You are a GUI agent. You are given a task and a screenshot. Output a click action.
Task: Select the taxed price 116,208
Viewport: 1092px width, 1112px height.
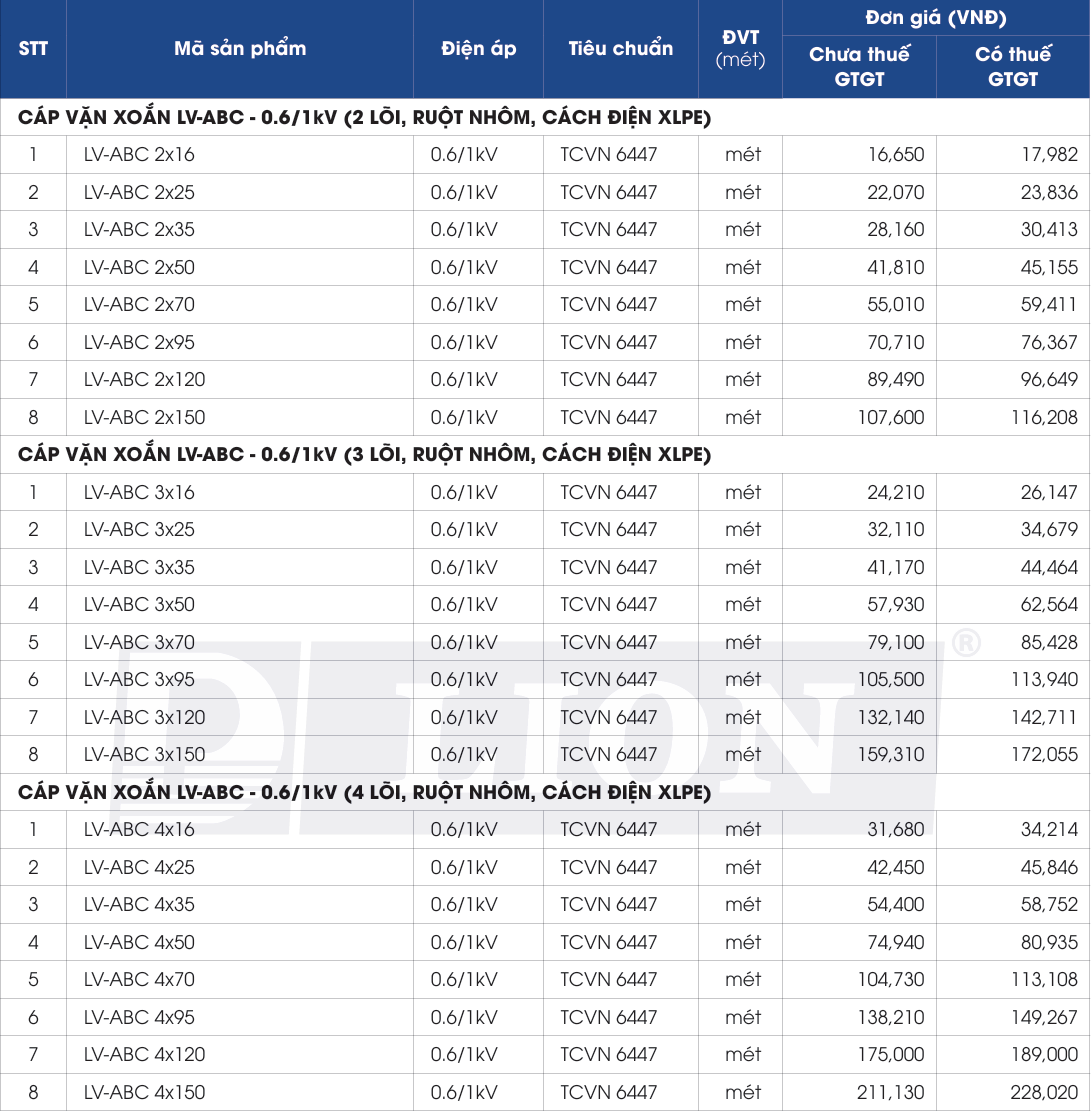(x=1044, y=417)
